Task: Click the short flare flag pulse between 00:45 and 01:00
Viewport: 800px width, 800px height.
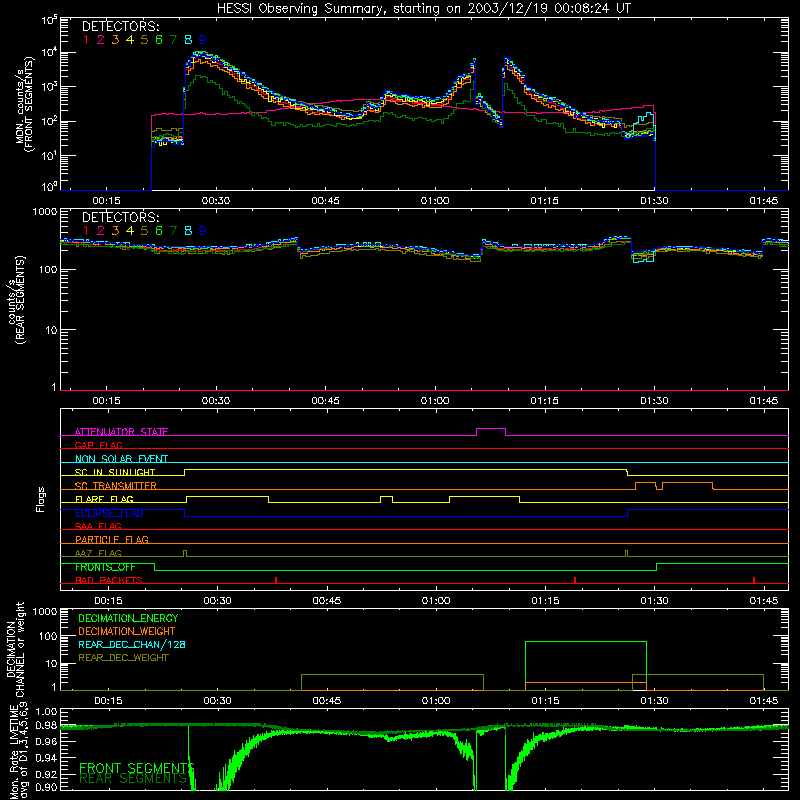Action: click(386, 499)
